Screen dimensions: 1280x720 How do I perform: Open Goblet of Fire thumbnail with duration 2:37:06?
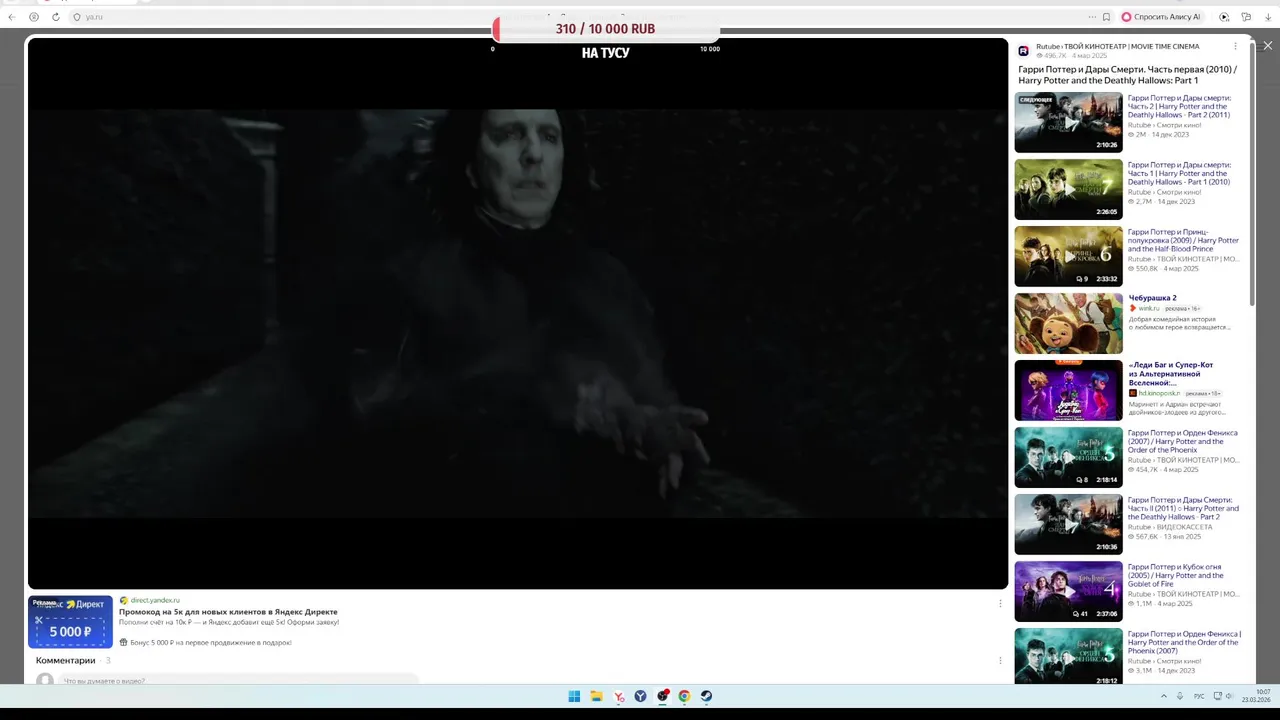tap(1068, 591)
